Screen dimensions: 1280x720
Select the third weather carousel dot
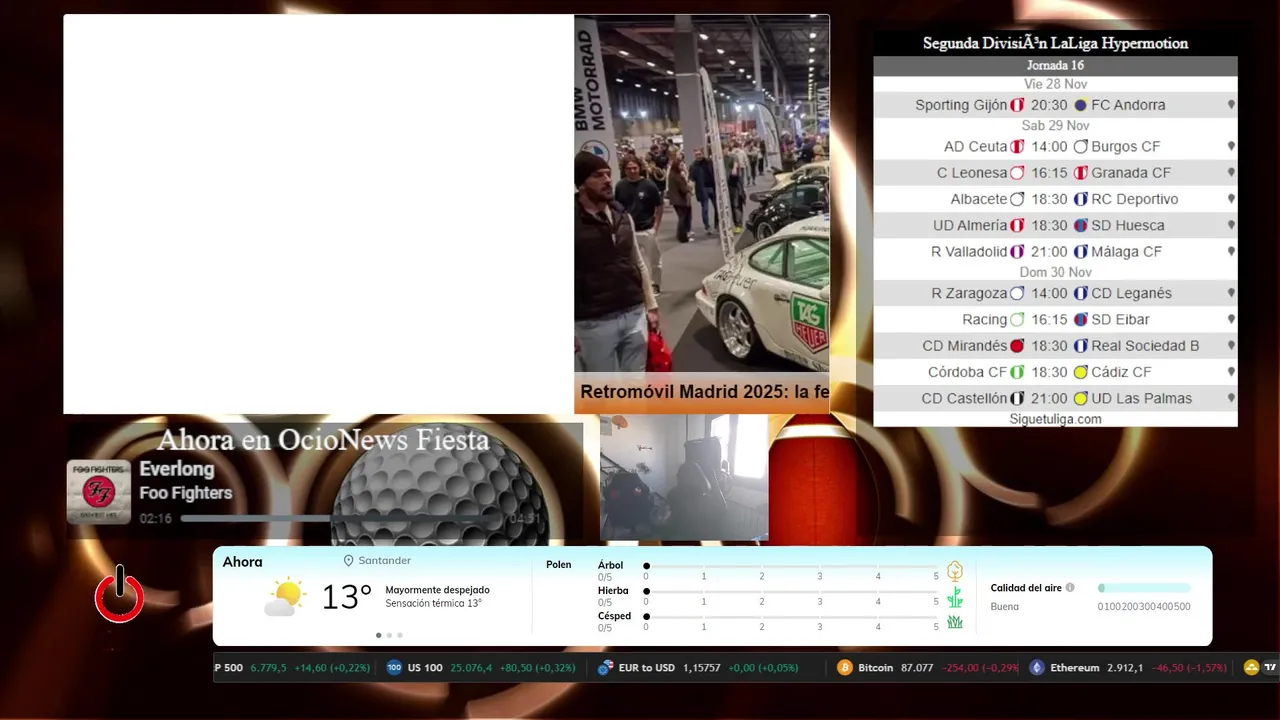click(x=400, y=635)
